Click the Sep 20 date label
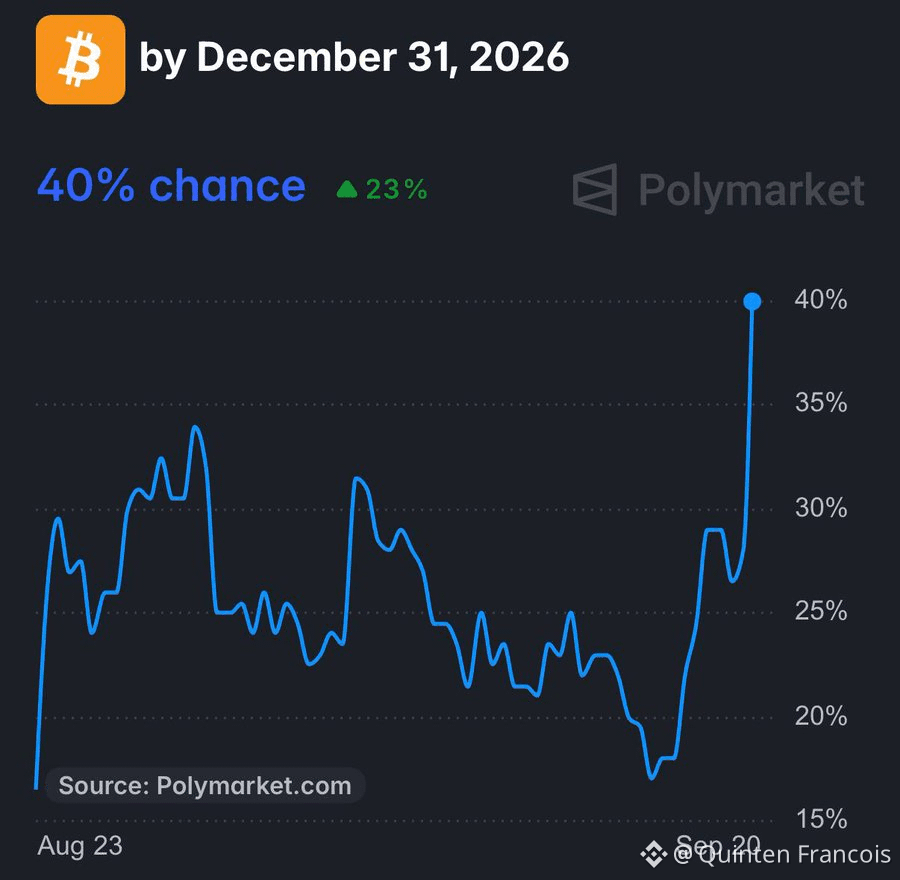900x880 pixels. pos(718,844)
